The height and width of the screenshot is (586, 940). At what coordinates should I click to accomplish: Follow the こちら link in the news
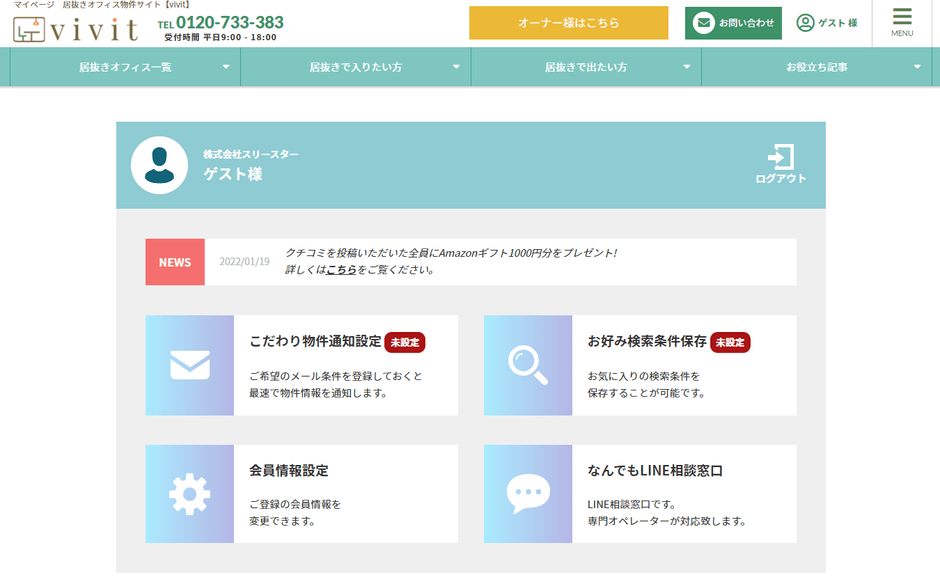click(341, 270)
